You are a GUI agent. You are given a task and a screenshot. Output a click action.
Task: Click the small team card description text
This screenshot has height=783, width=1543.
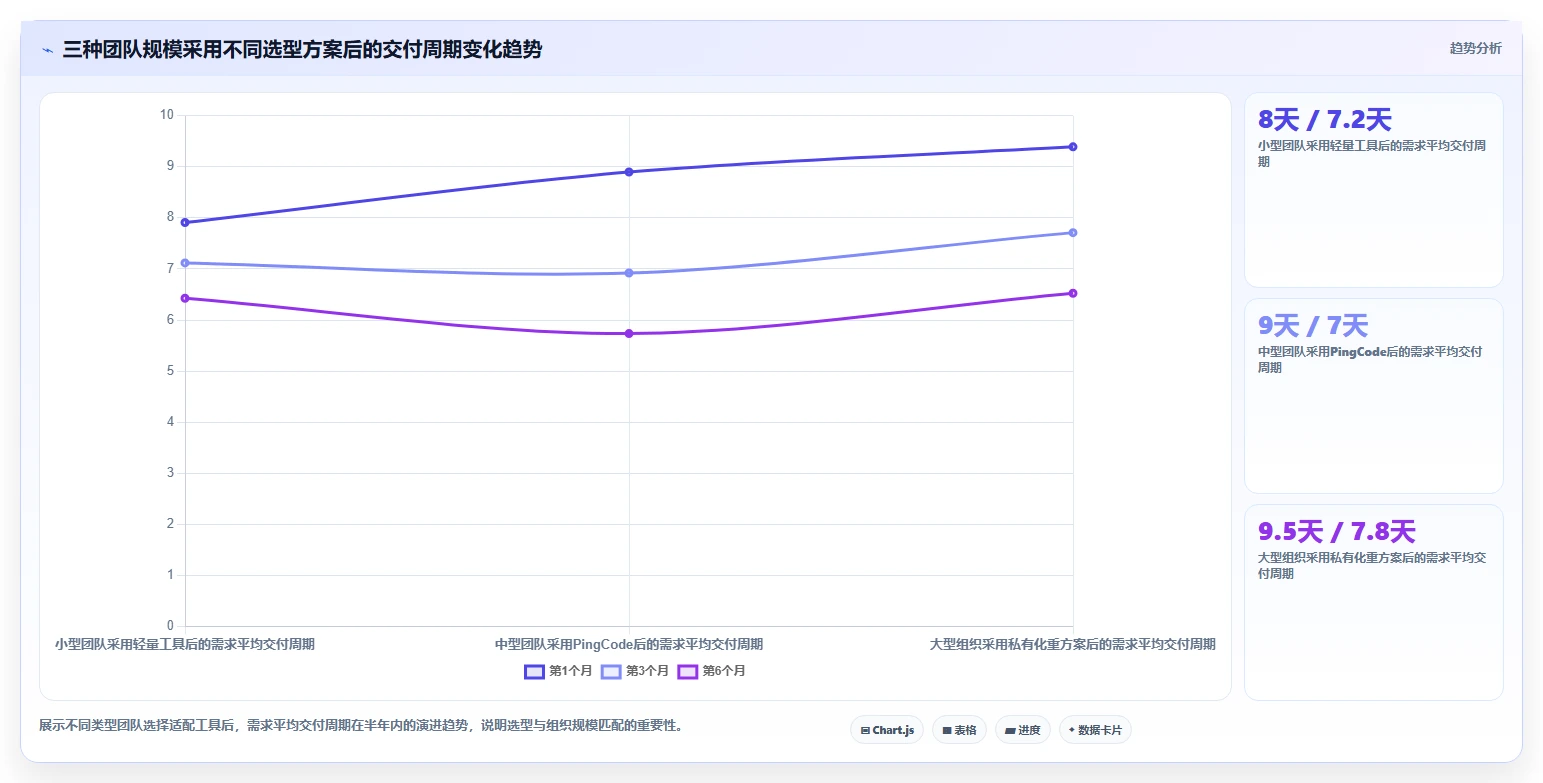tap(1372, 153)
